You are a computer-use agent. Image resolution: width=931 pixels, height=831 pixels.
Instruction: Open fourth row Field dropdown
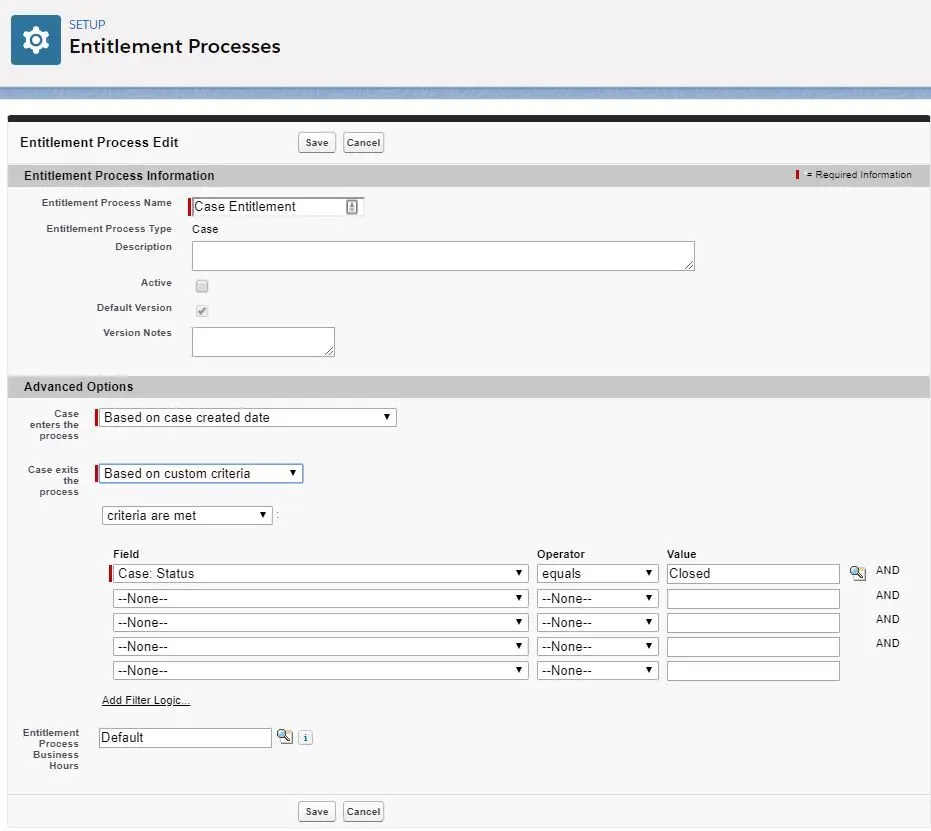point(321,646)
